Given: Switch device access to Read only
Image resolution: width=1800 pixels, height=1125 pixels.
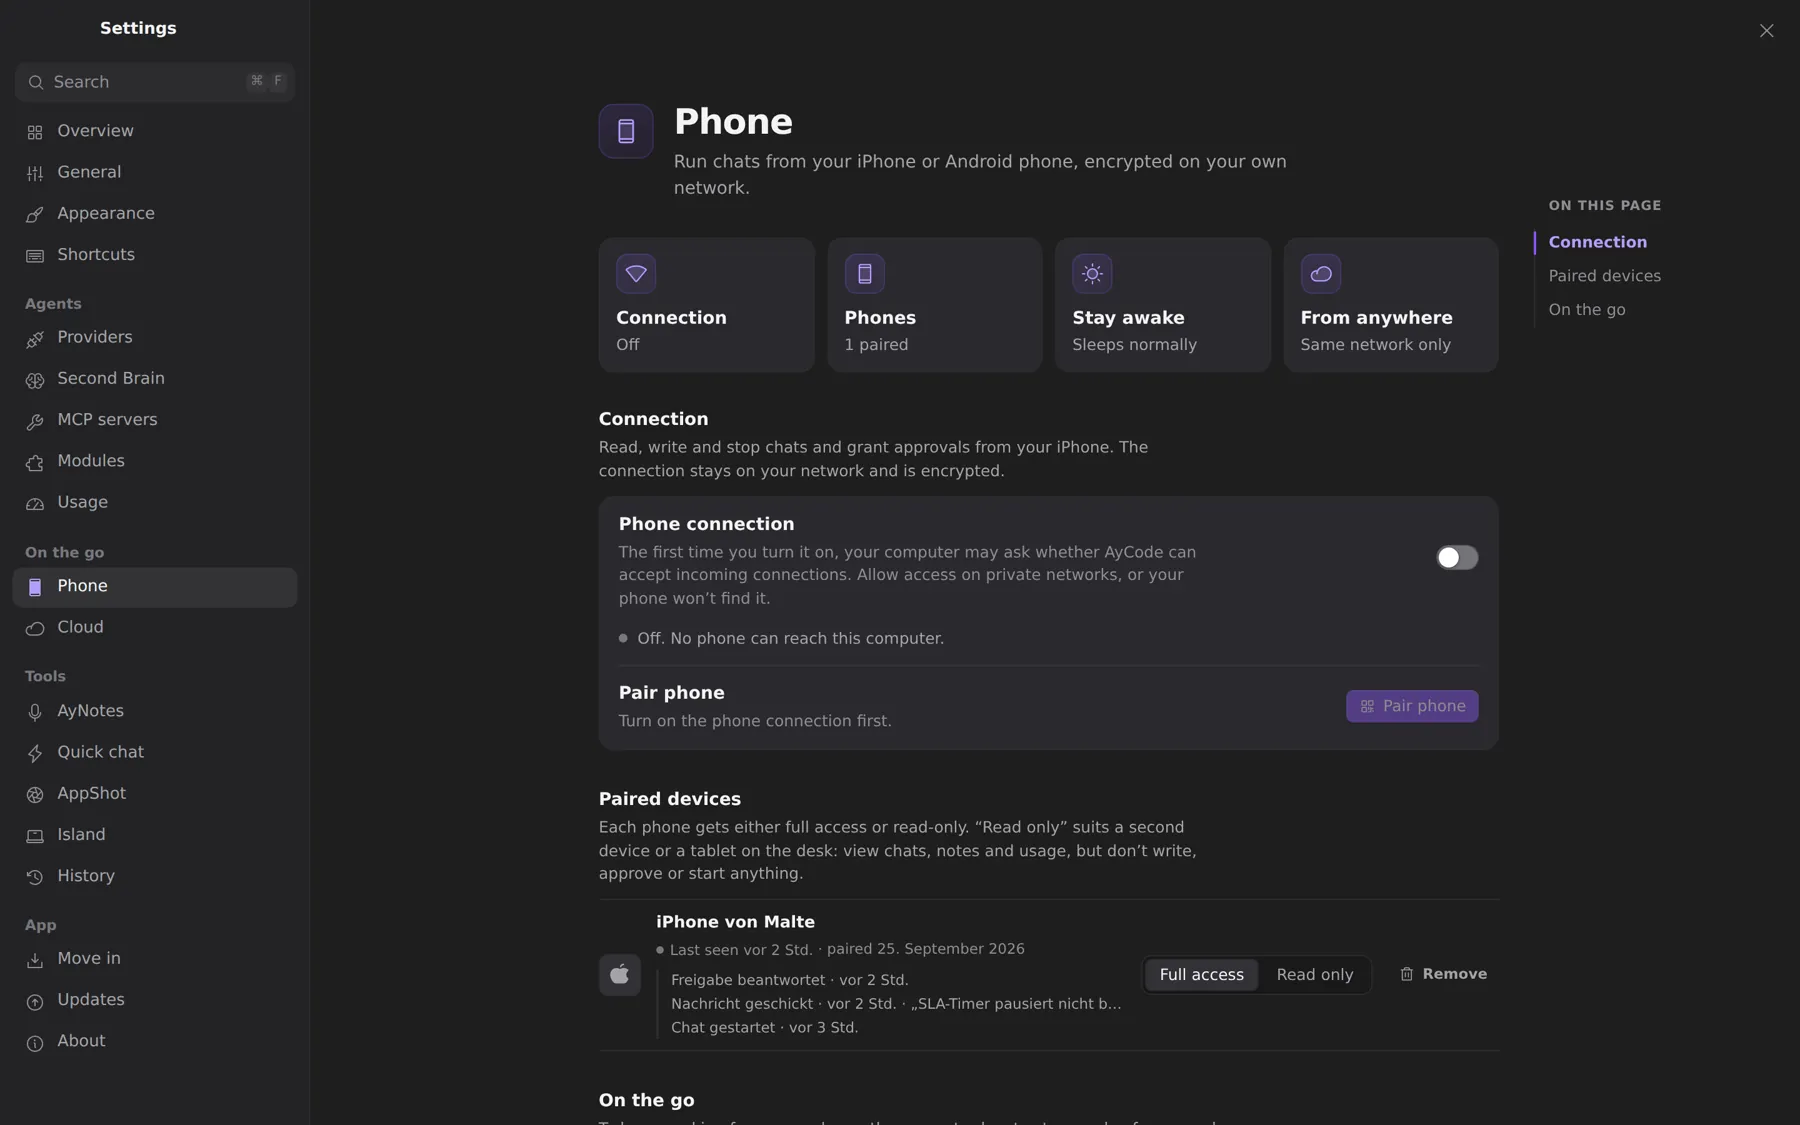Looking at the screenshot, I should [1314, 974].
